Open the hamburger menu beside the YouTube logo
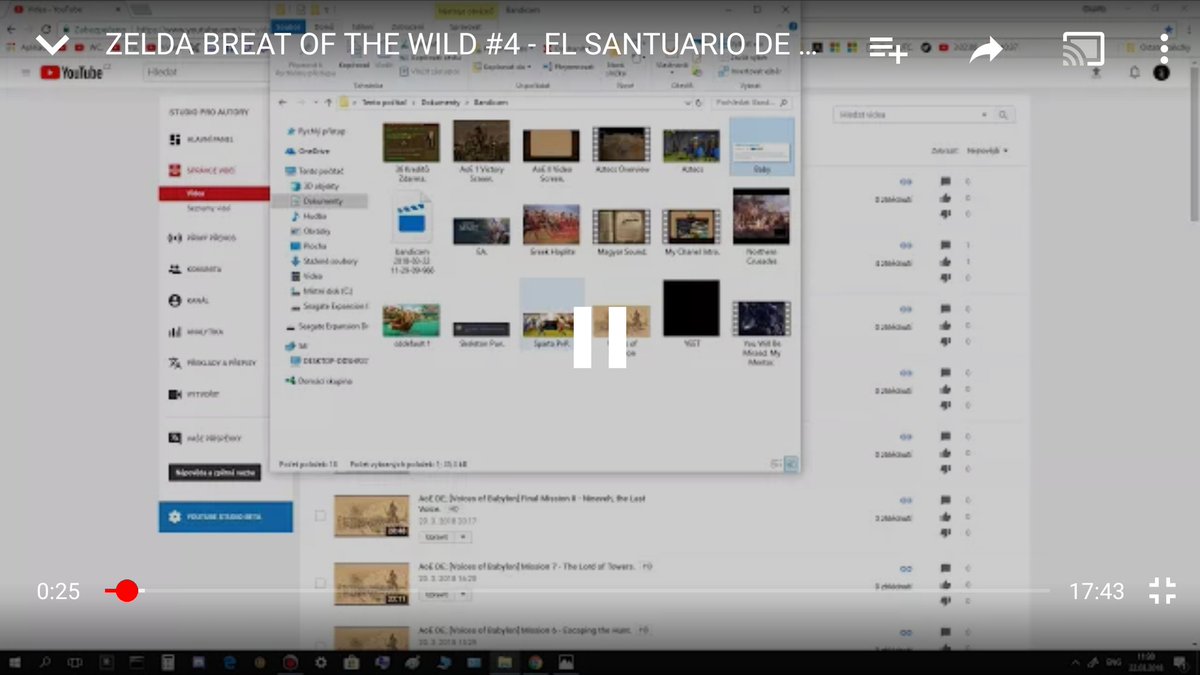Screen dimensions: 1200x675 coord(25,72)
